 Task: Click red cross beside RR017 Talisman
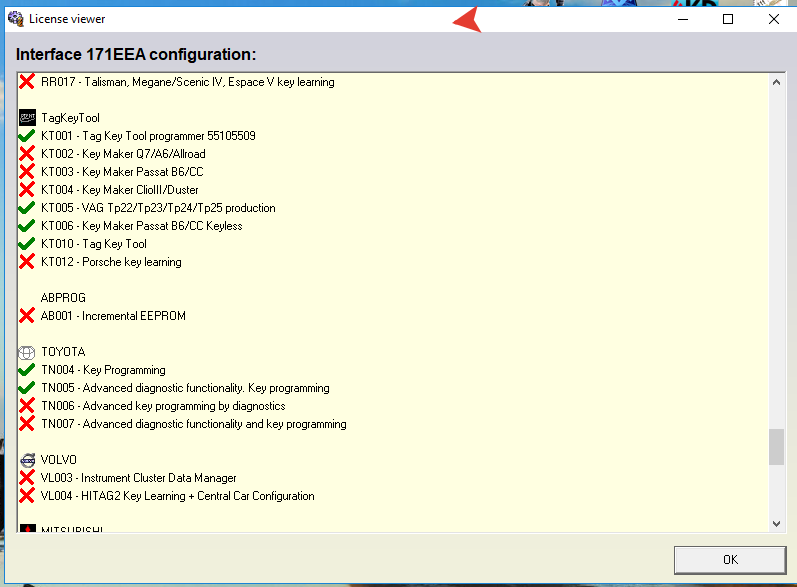pos(27,81)
